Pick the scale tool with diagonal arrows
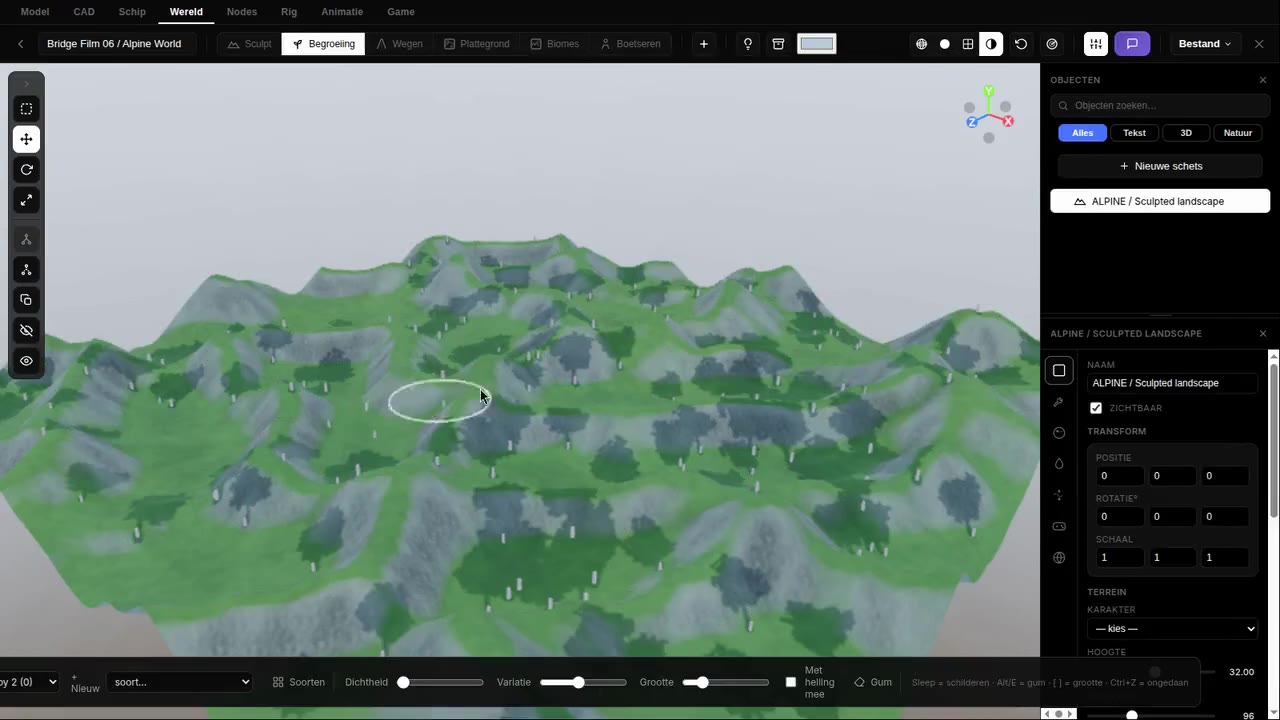 pos(26,200)
